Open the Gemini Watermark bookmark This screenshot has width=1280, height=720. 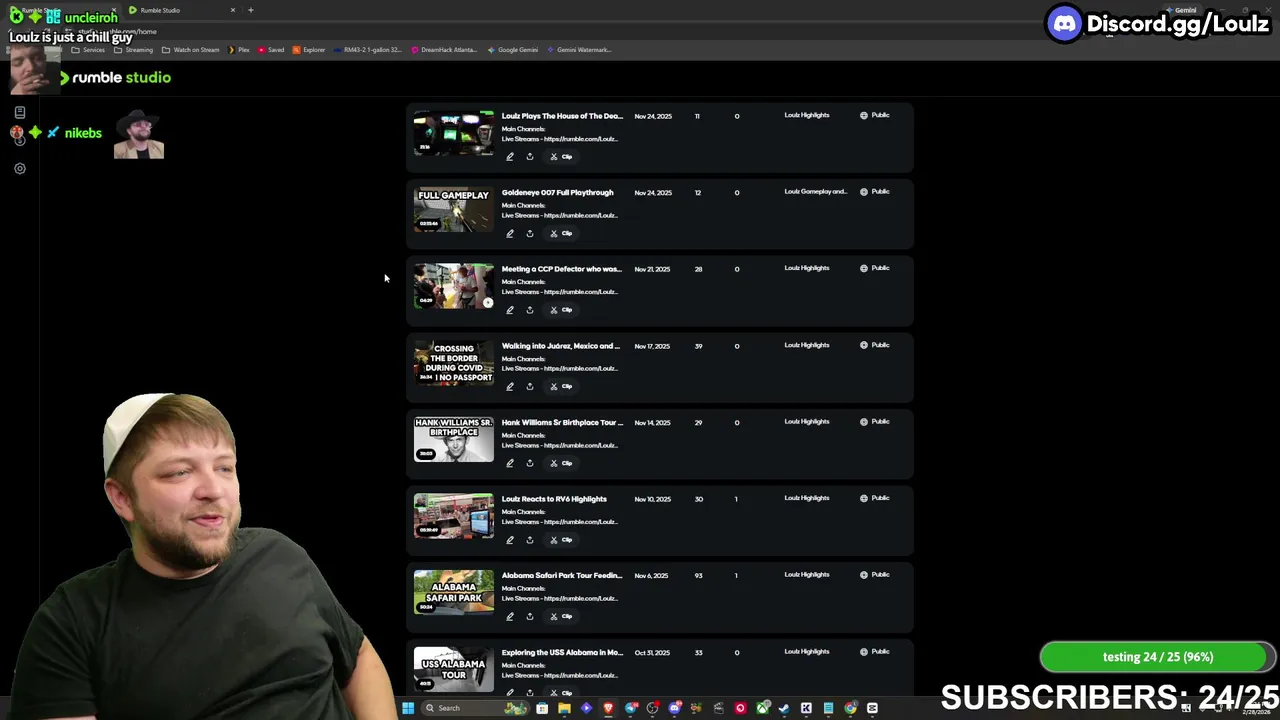point(580,50)
